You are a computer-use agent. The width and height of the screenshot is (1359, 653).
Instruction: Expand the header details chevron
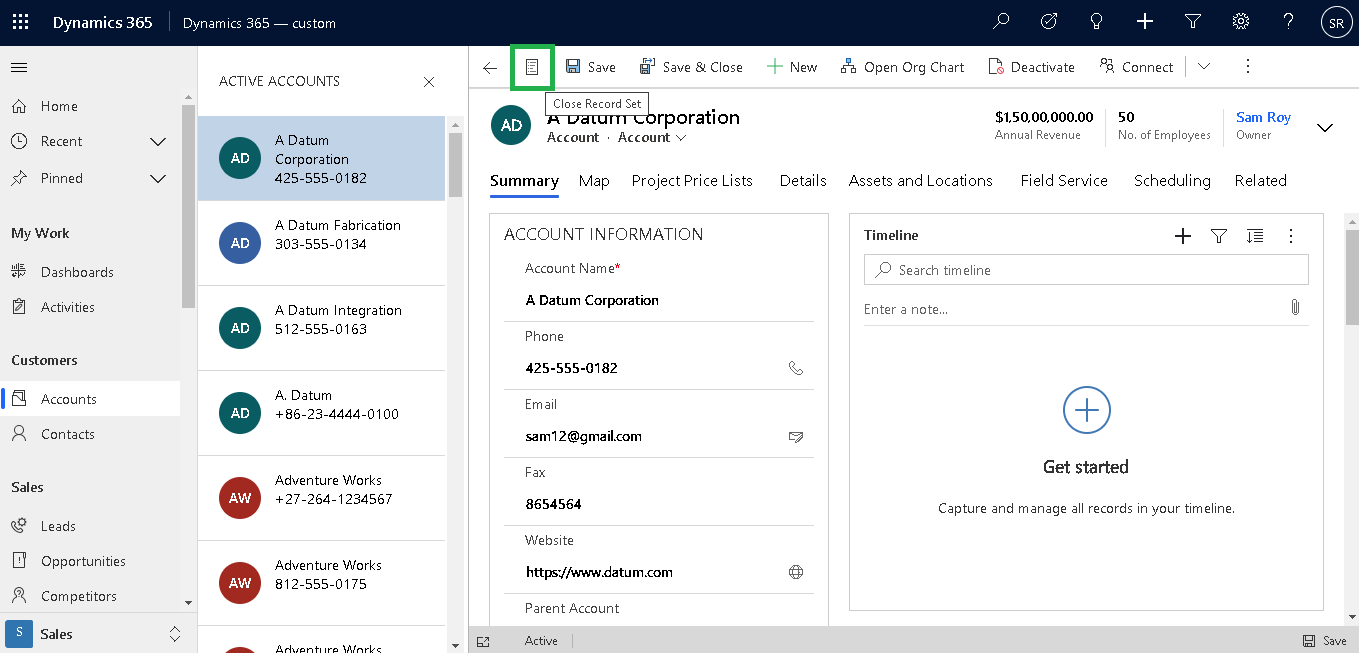pos(1325,128)
